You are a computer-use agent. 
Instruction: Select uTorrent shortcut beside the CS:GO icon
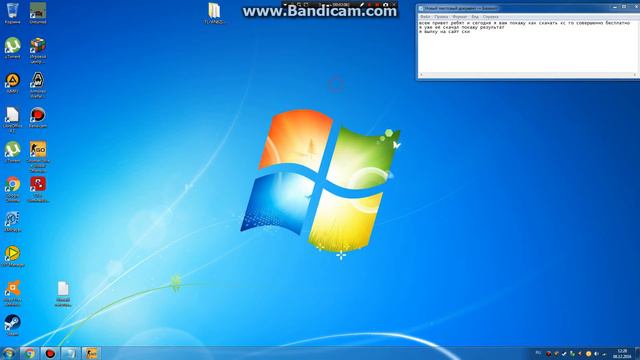[x=12, y=152]
